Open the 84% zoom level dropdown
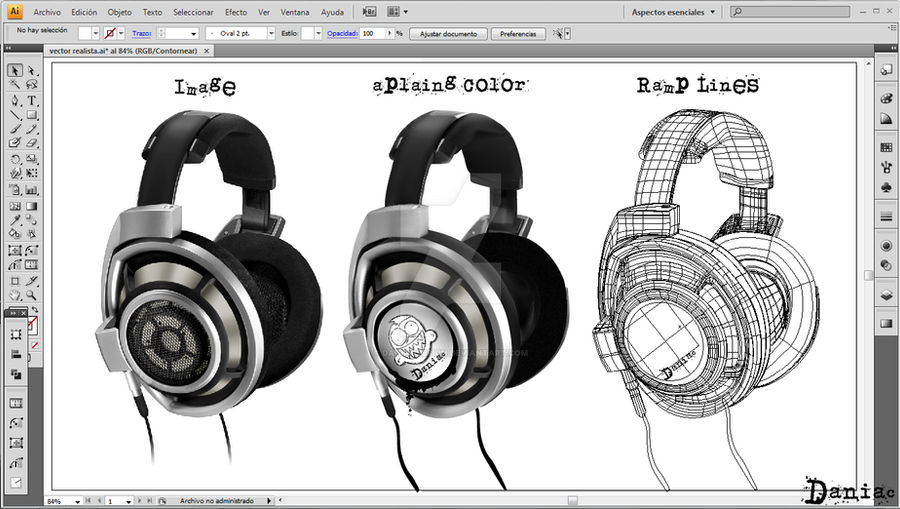The image size is (900, 509). pos(77,501)
